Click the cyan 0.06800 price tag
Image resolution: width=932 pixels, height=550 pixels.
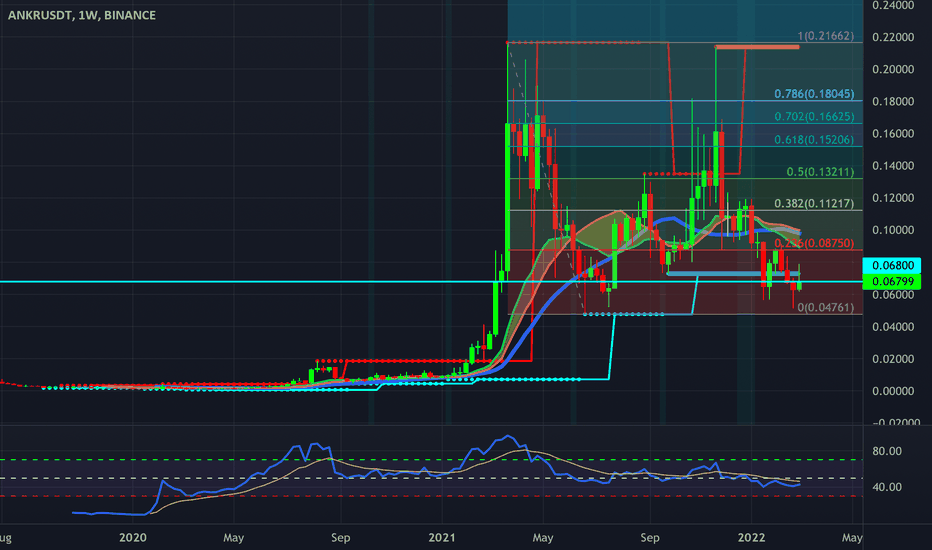(x=892, y=265)
